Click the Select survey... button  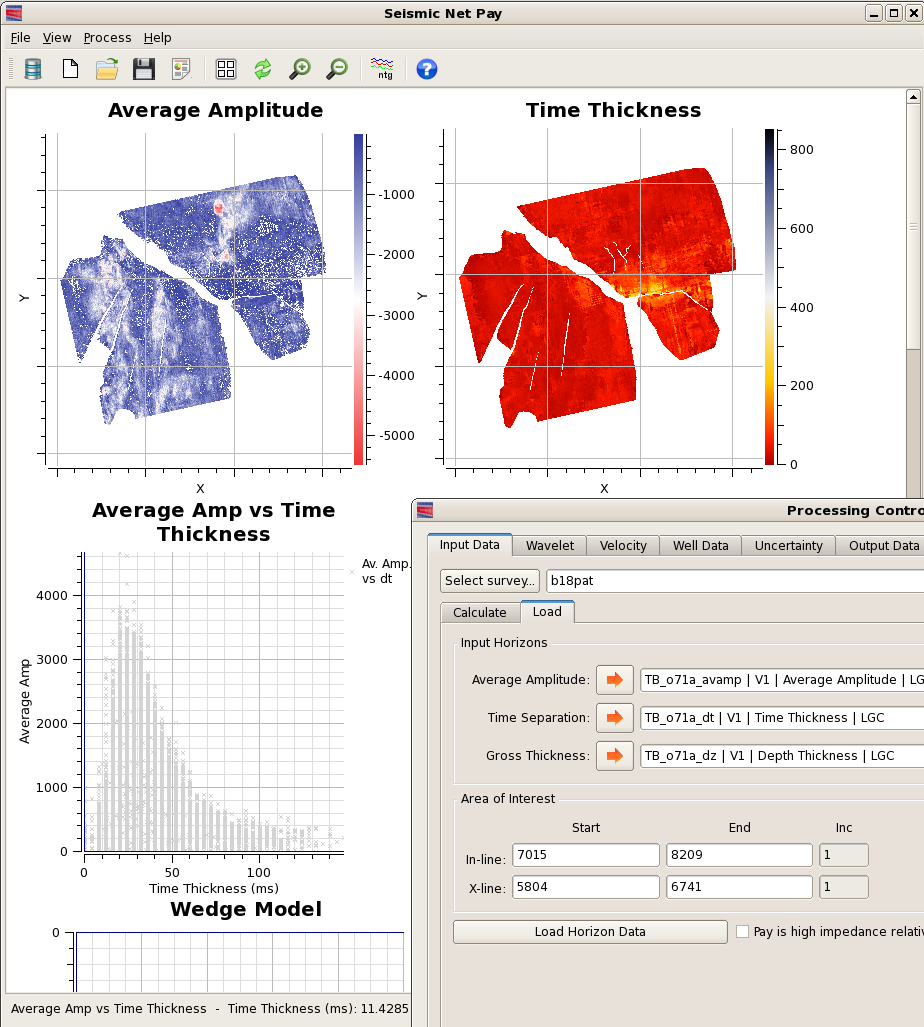point(490,580)
